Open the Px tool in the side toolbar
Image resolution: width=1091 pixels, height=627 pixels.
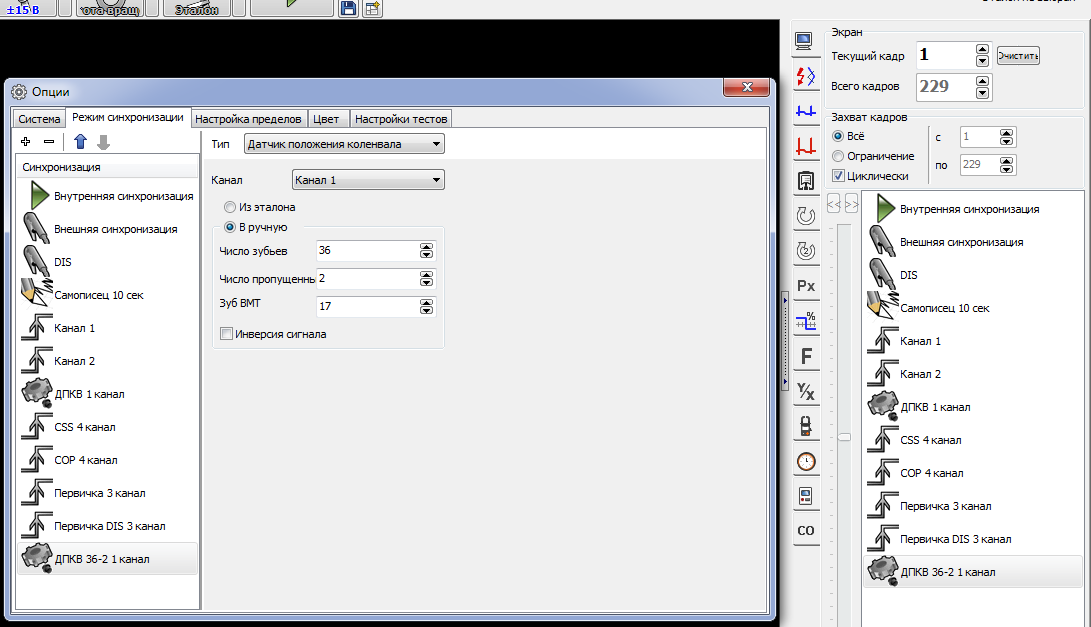806,286
